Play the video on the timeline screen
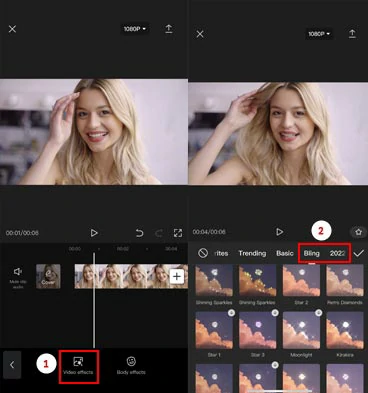Viewport: 368px width, 393px height. [94, 233]
